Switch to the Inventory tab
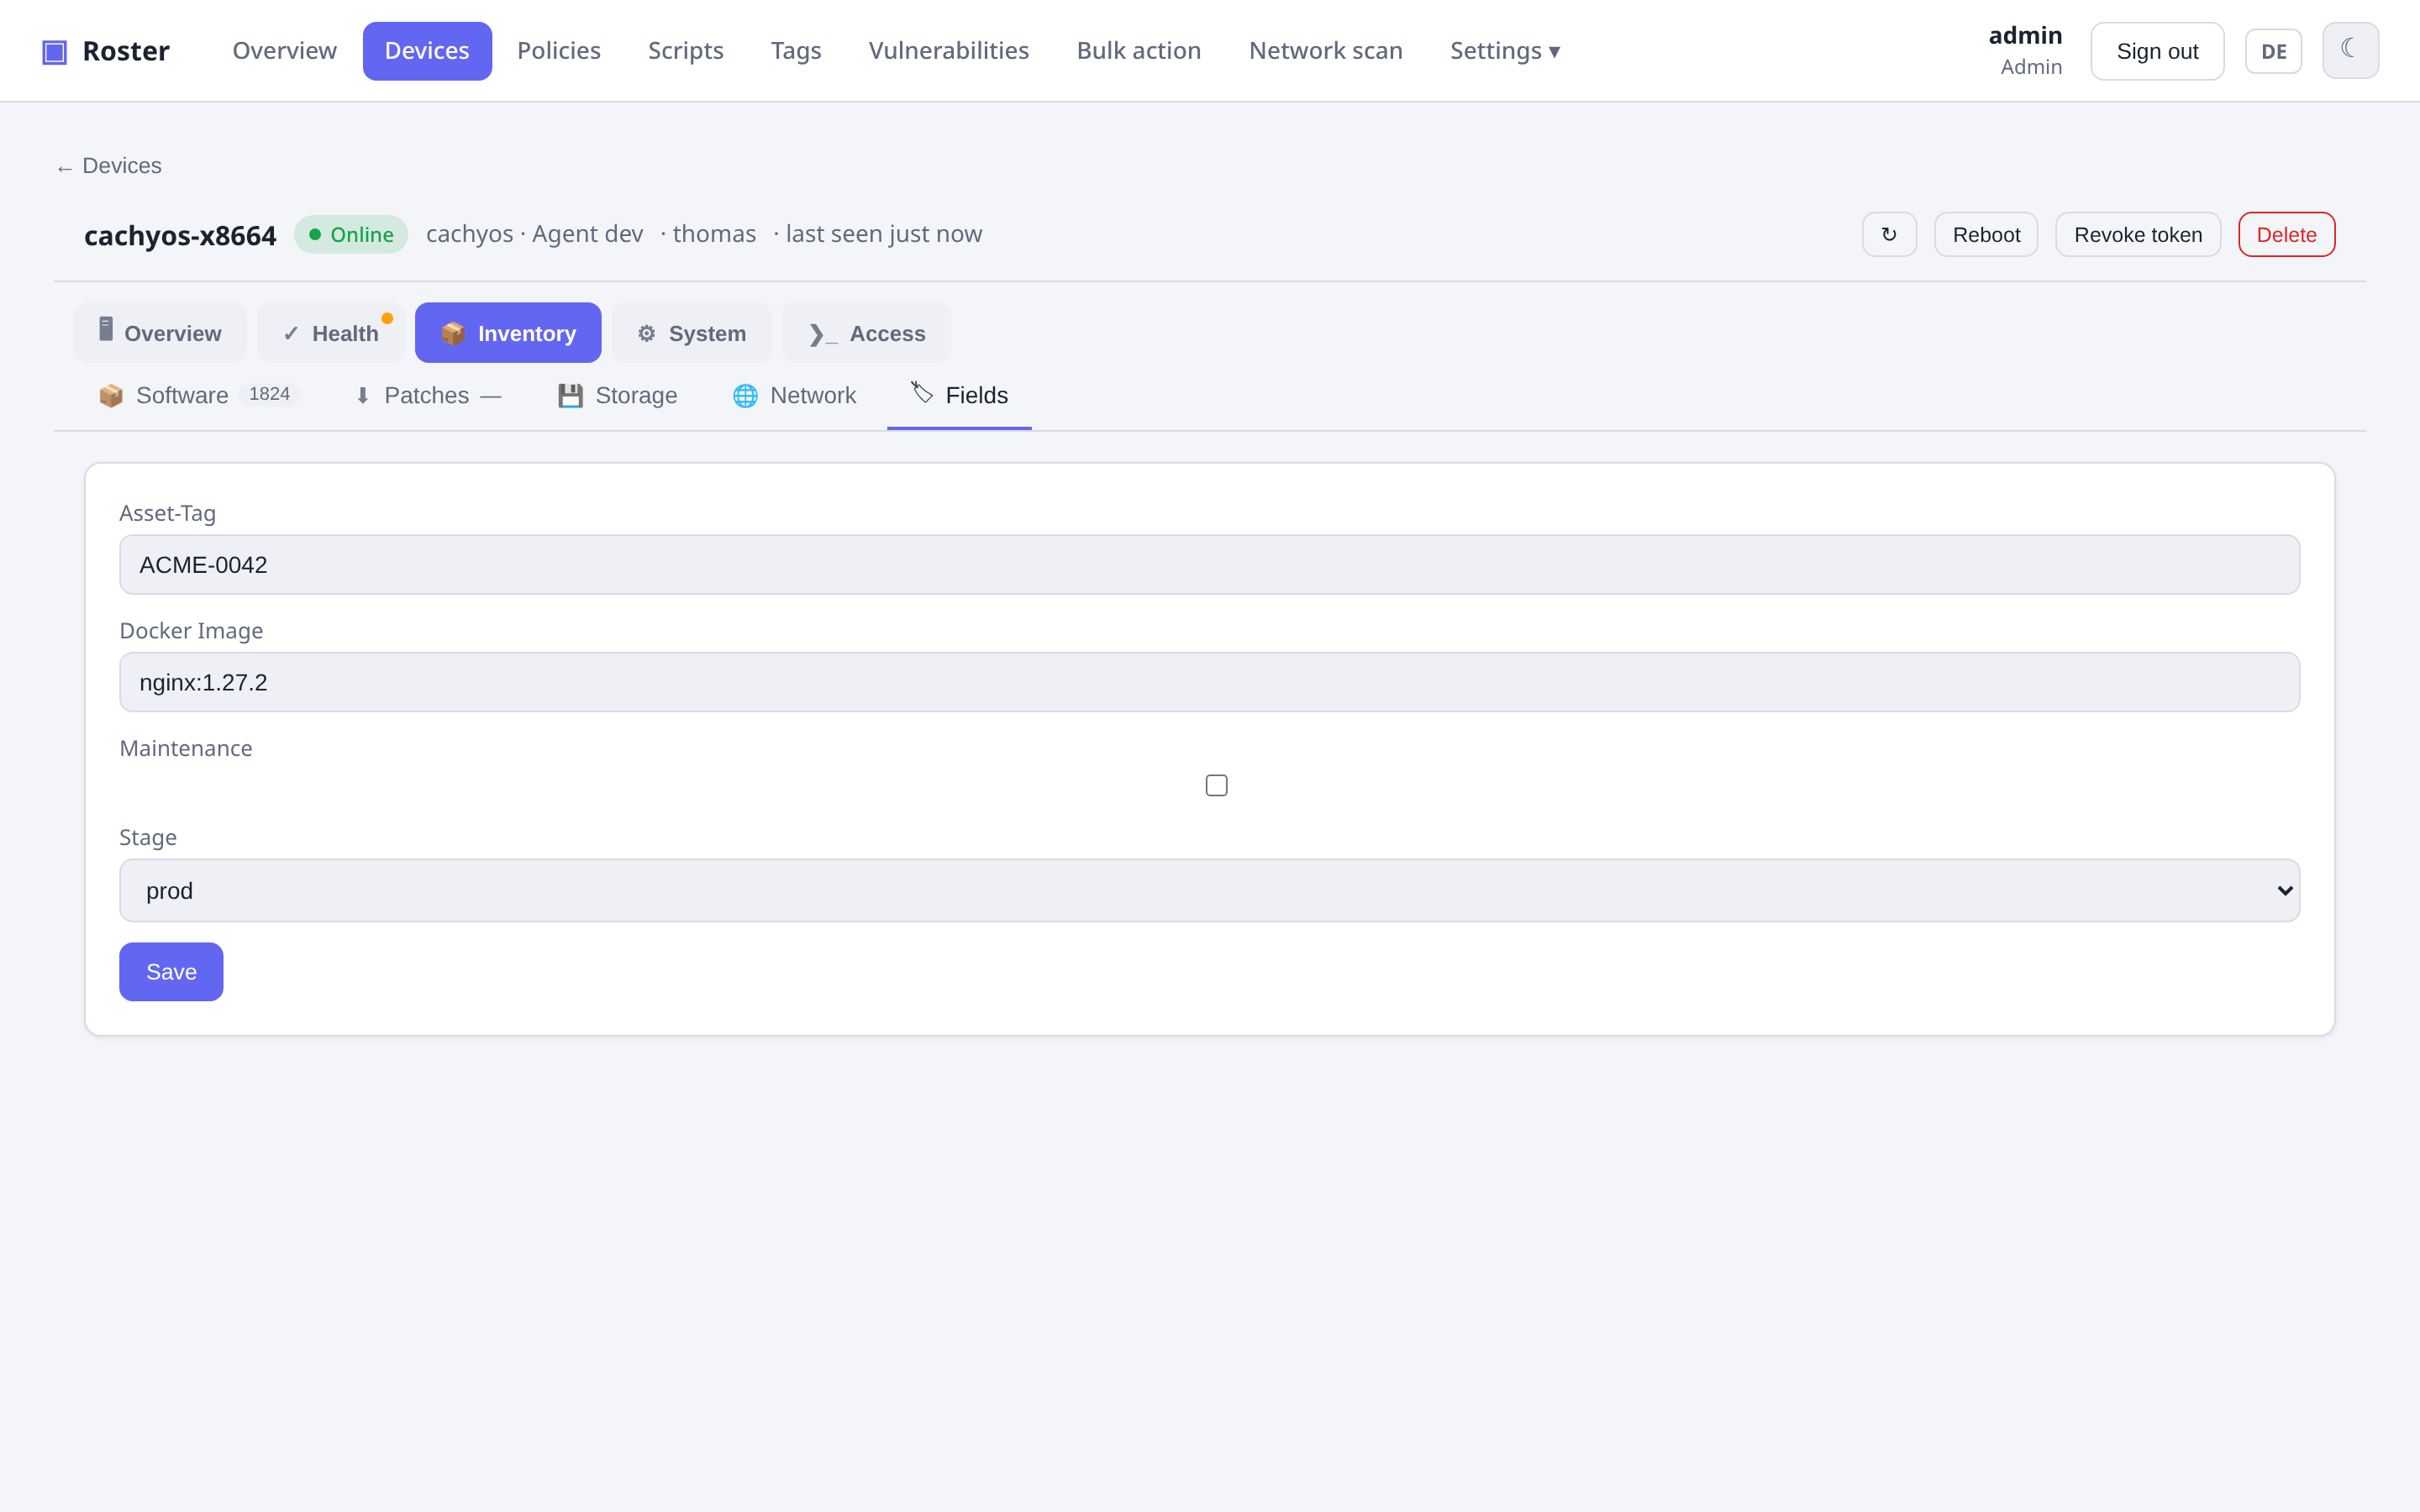This screenshot has height=1512, width=2420. pos(508,333)
